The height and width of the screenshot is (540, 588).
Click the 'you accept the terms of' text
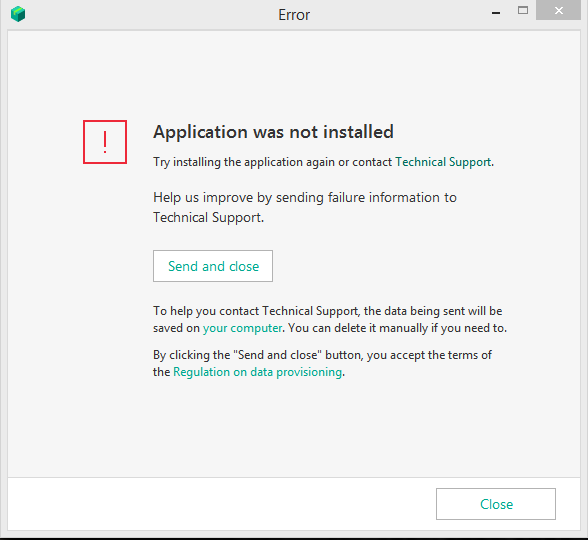(429, 355)
